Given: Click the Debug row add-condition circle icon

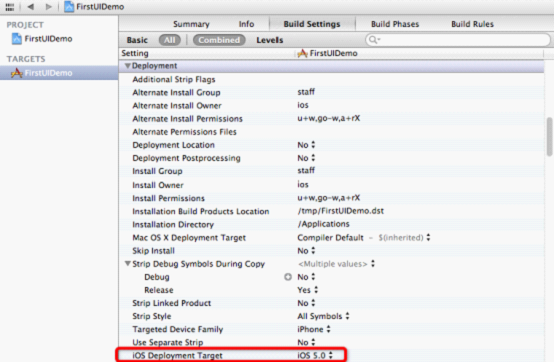Looking at the screenshot, I should [288, 277].
